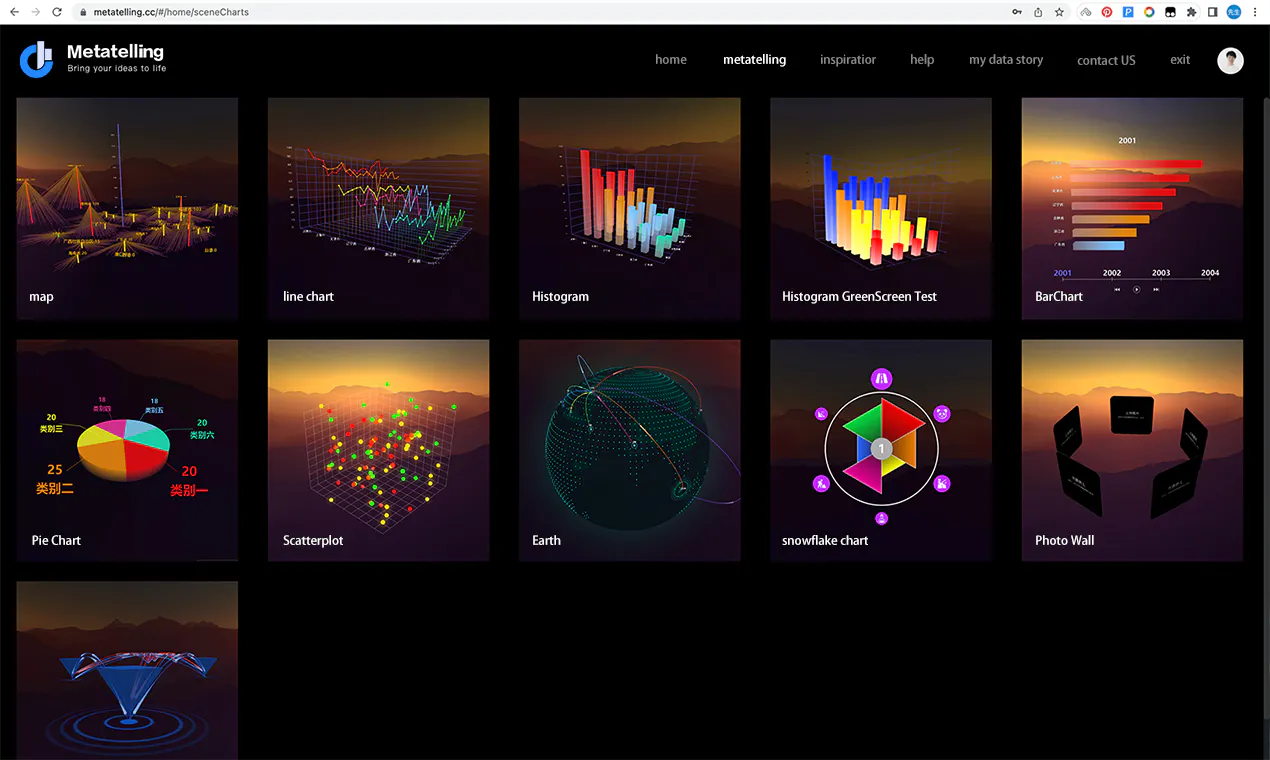Open the inspiration nav item
1270x760 pixels.
click(848, 60)
